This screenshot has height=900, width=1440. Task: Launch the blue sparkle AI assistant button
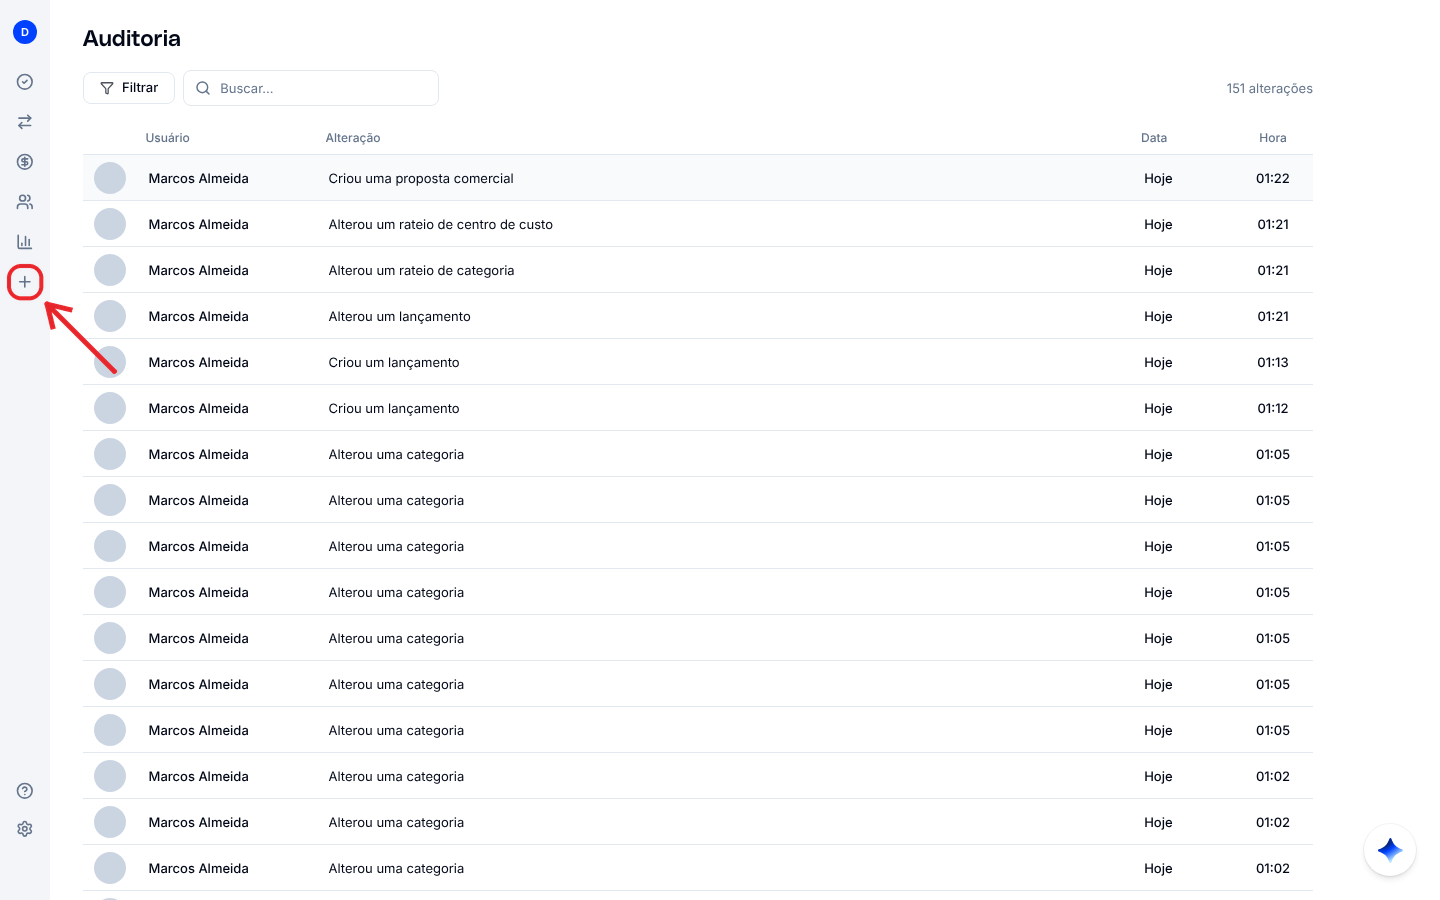click(1390, 850)
